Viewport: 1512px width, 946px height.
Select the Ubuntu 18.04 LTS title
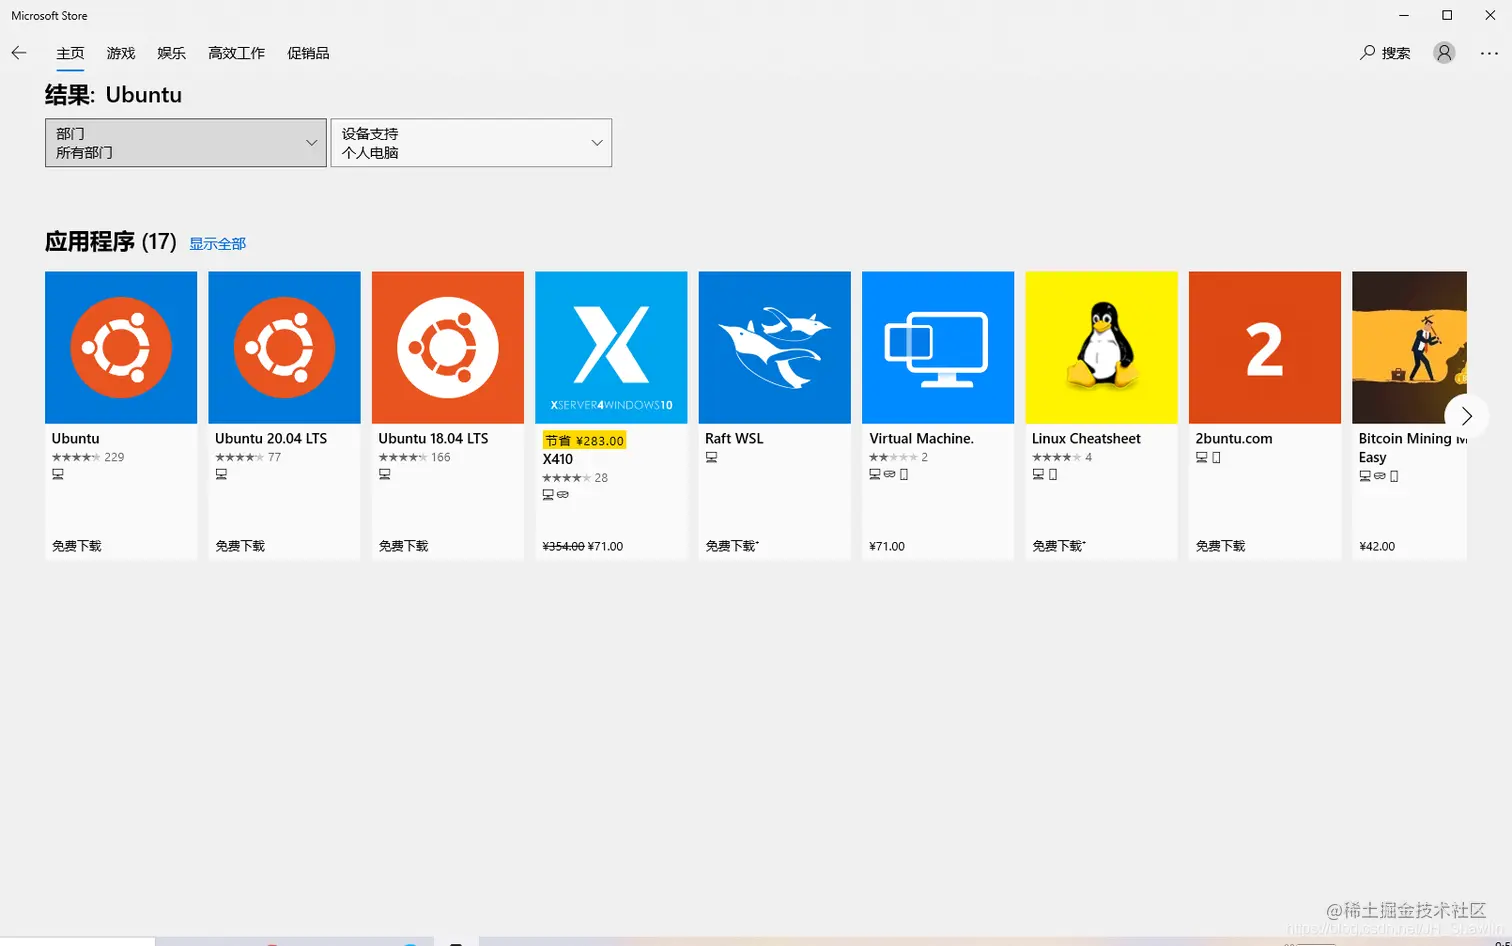click(433, 438)
